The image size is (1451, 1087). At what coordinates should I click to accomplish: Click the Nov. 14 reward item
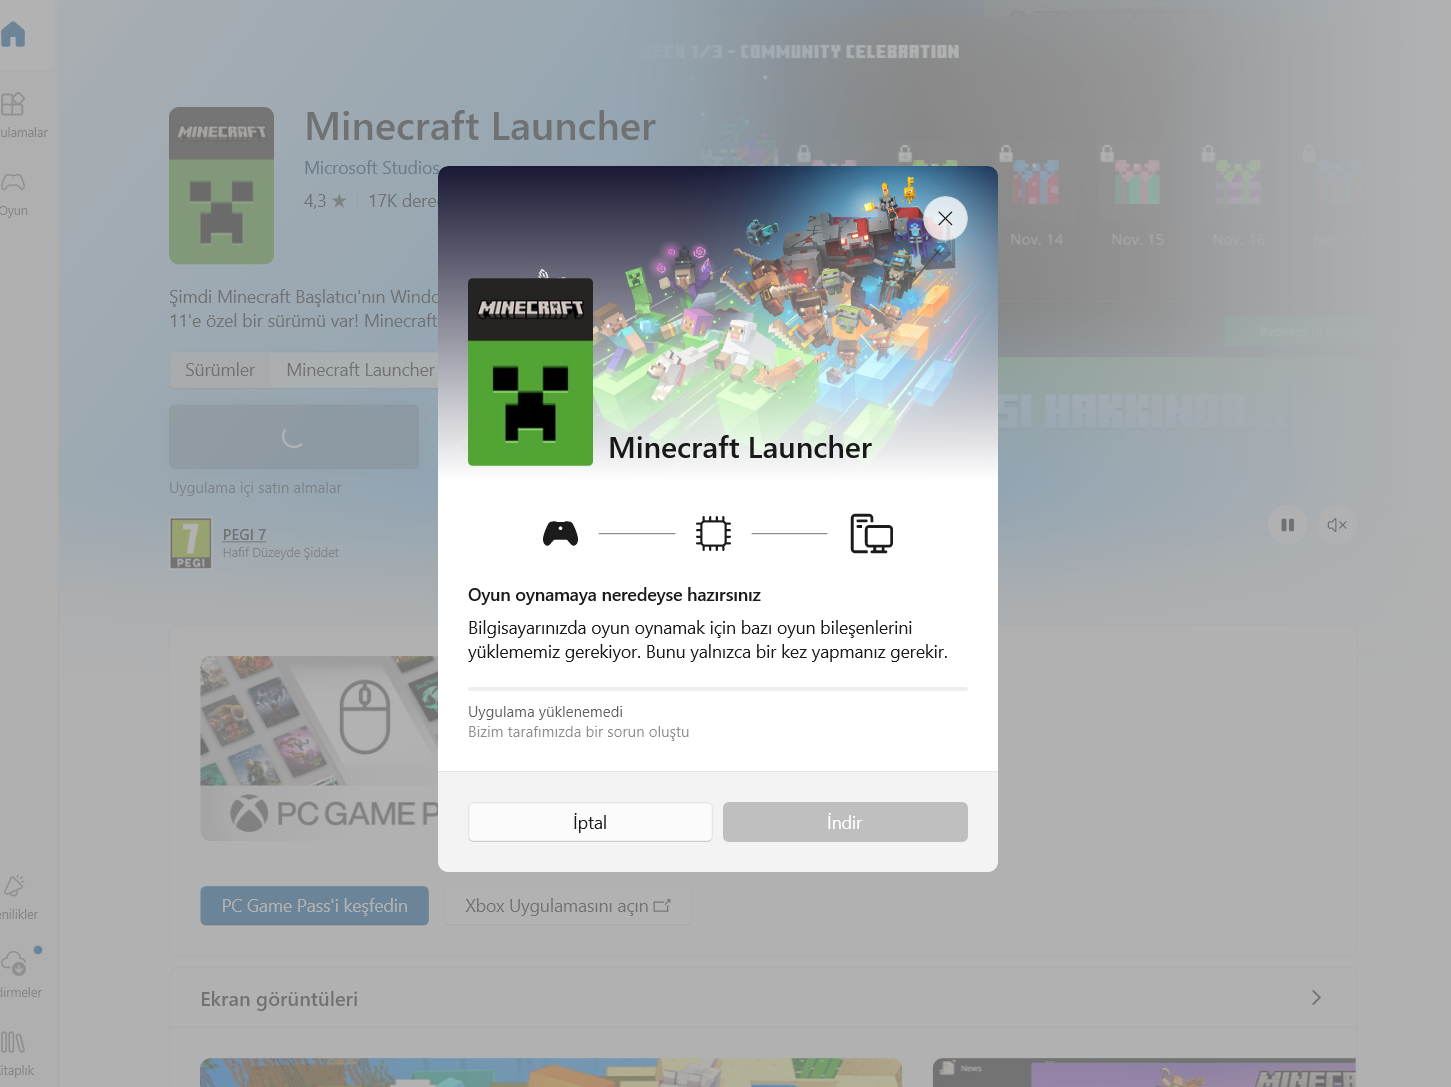click(x=1037, y=198)
